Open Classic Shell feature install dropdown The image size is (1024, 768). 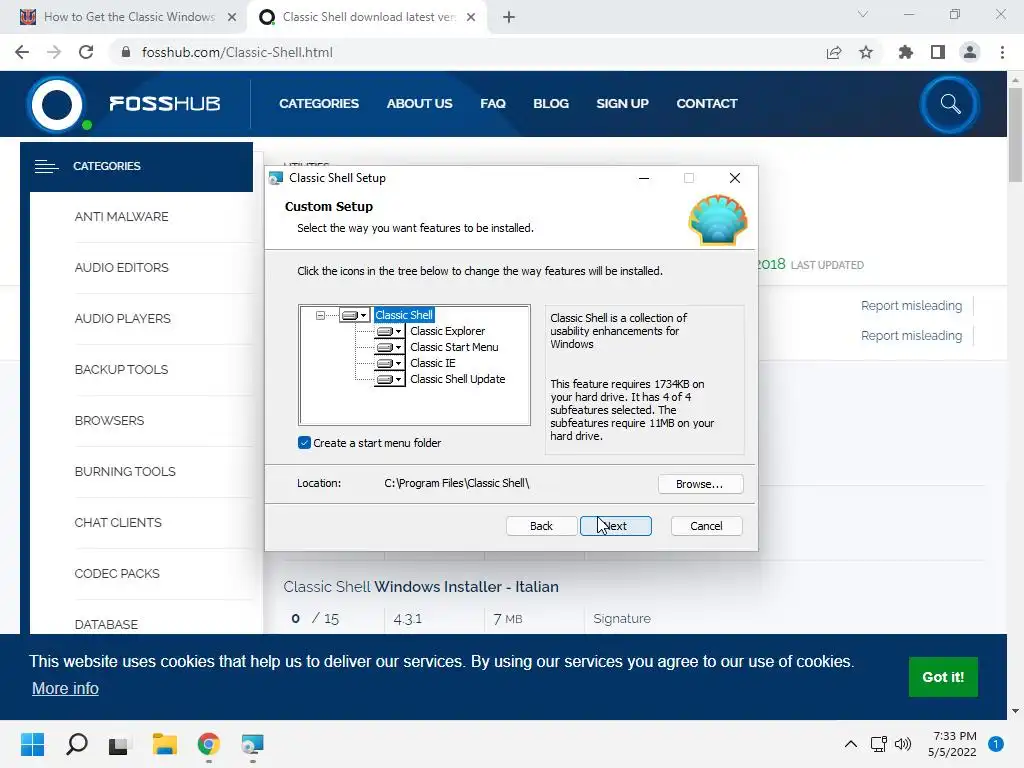(x=355, y=315)
